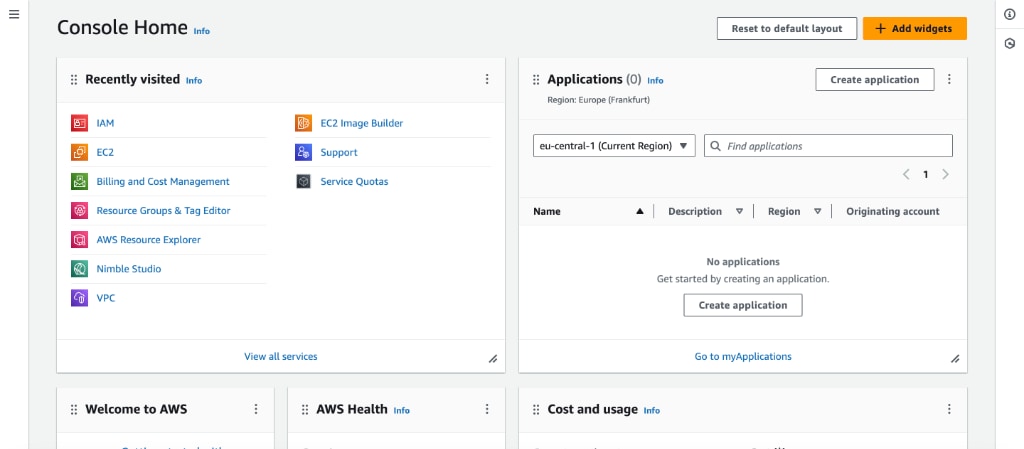1024x449 pixels.
Task: Click Info link next to AWS Health
Action: point(402,410)
